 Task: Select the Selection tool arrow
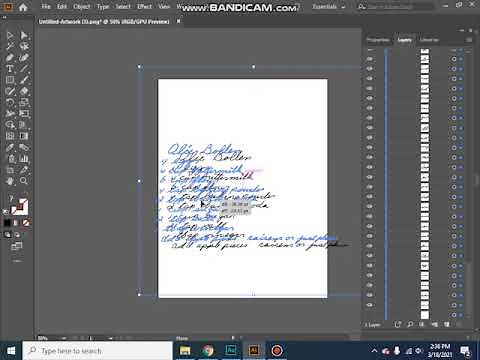point(10,35)
